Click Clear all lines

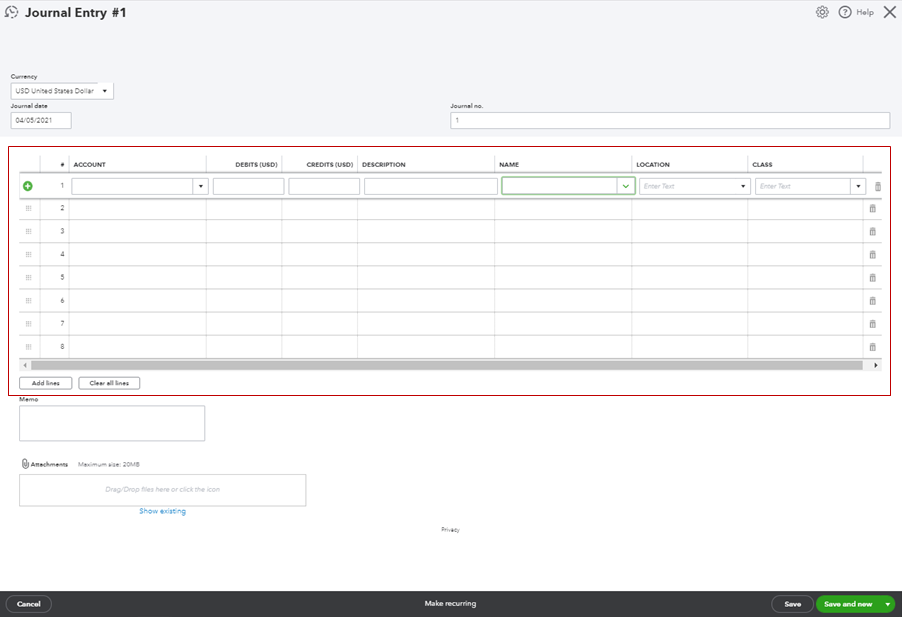[x=109, y=383]
